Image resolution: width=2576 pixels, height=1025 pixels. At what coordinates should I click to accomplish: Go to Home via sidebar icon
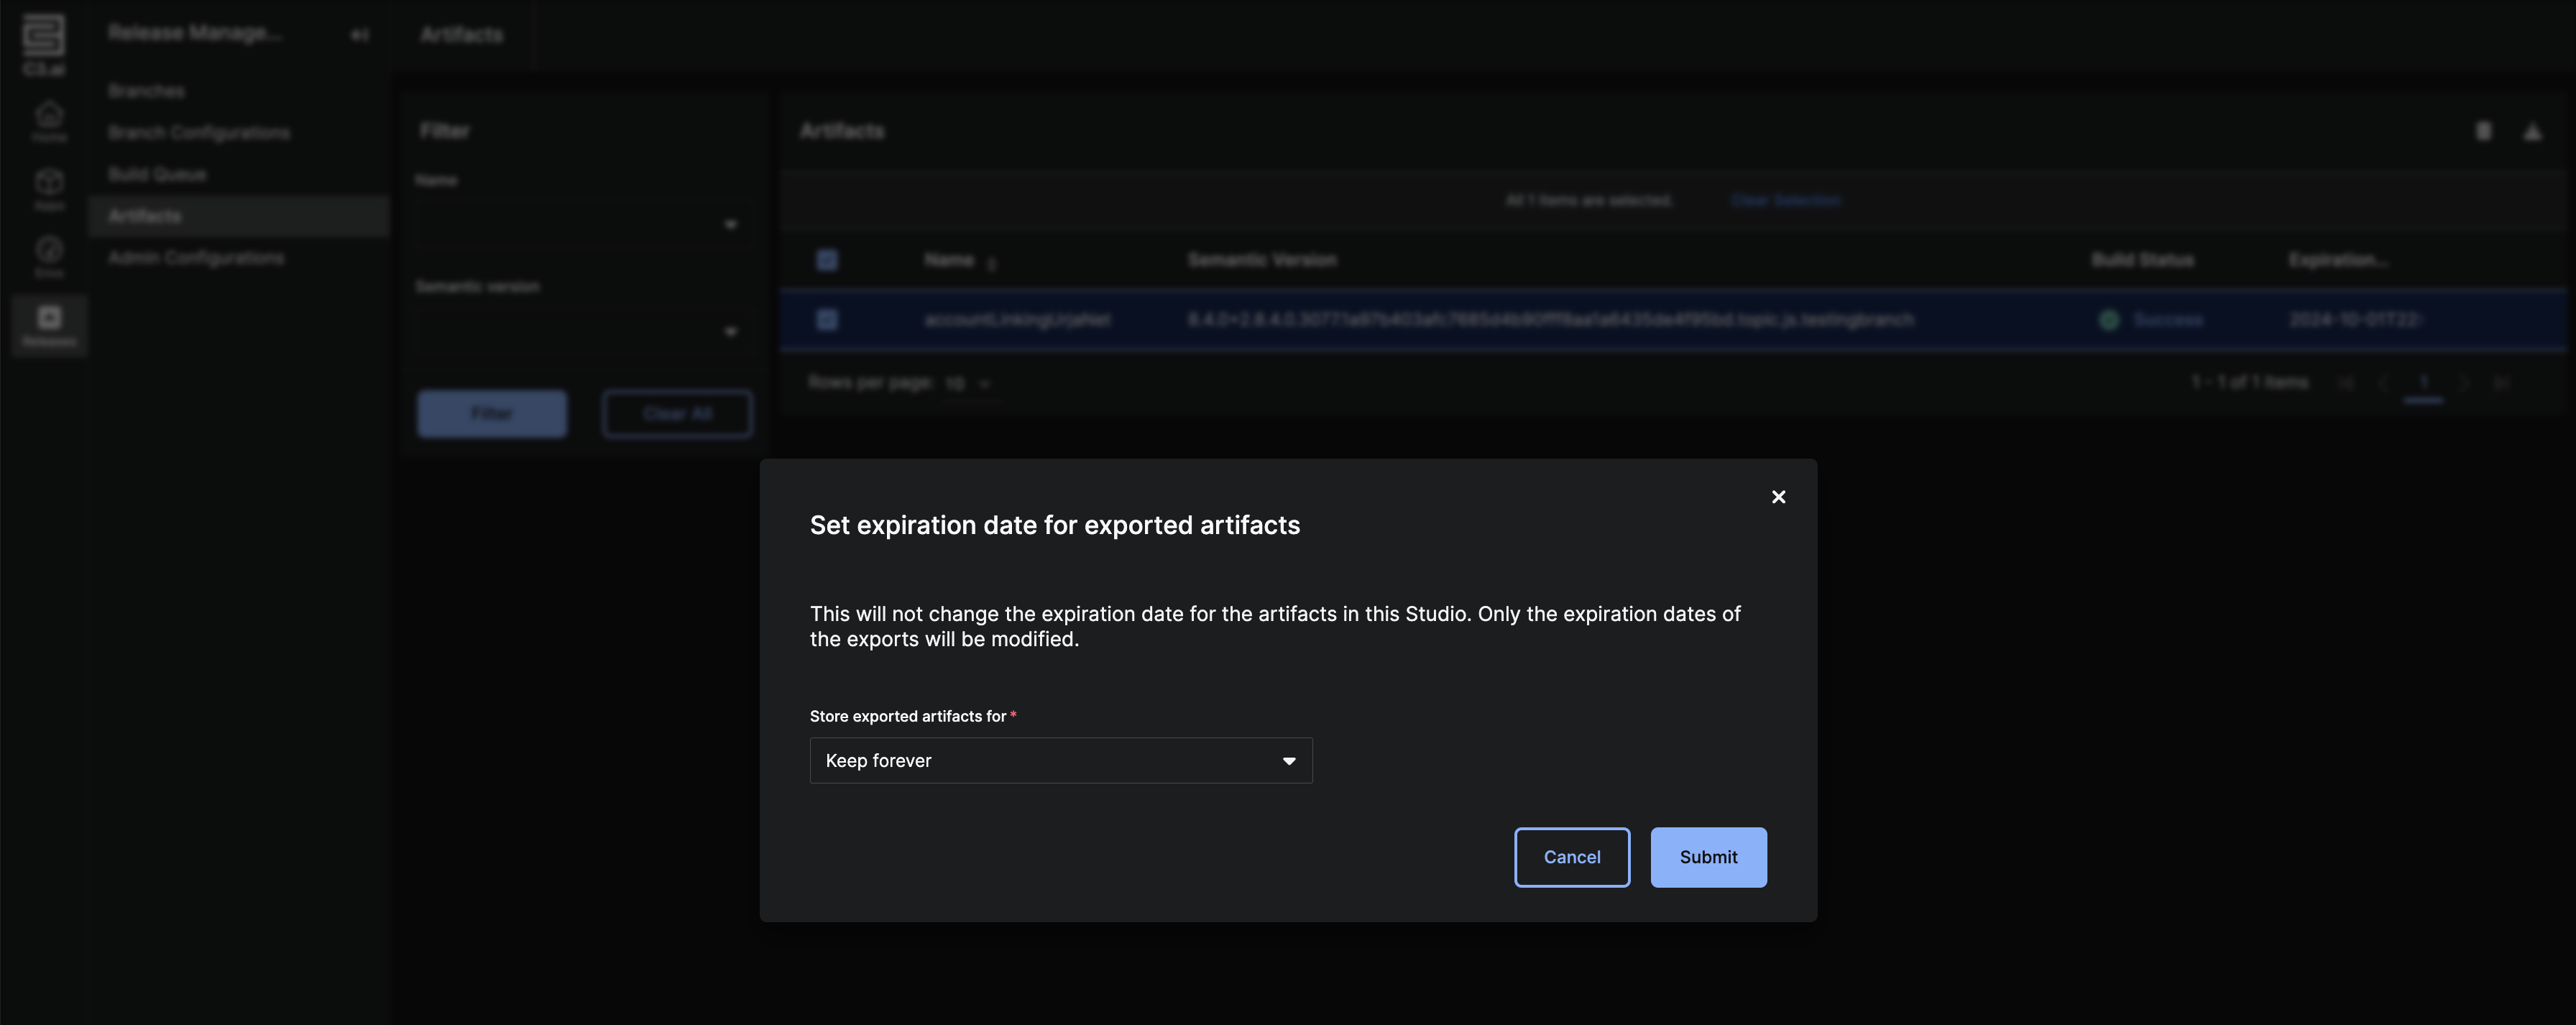tap(49, 118)
